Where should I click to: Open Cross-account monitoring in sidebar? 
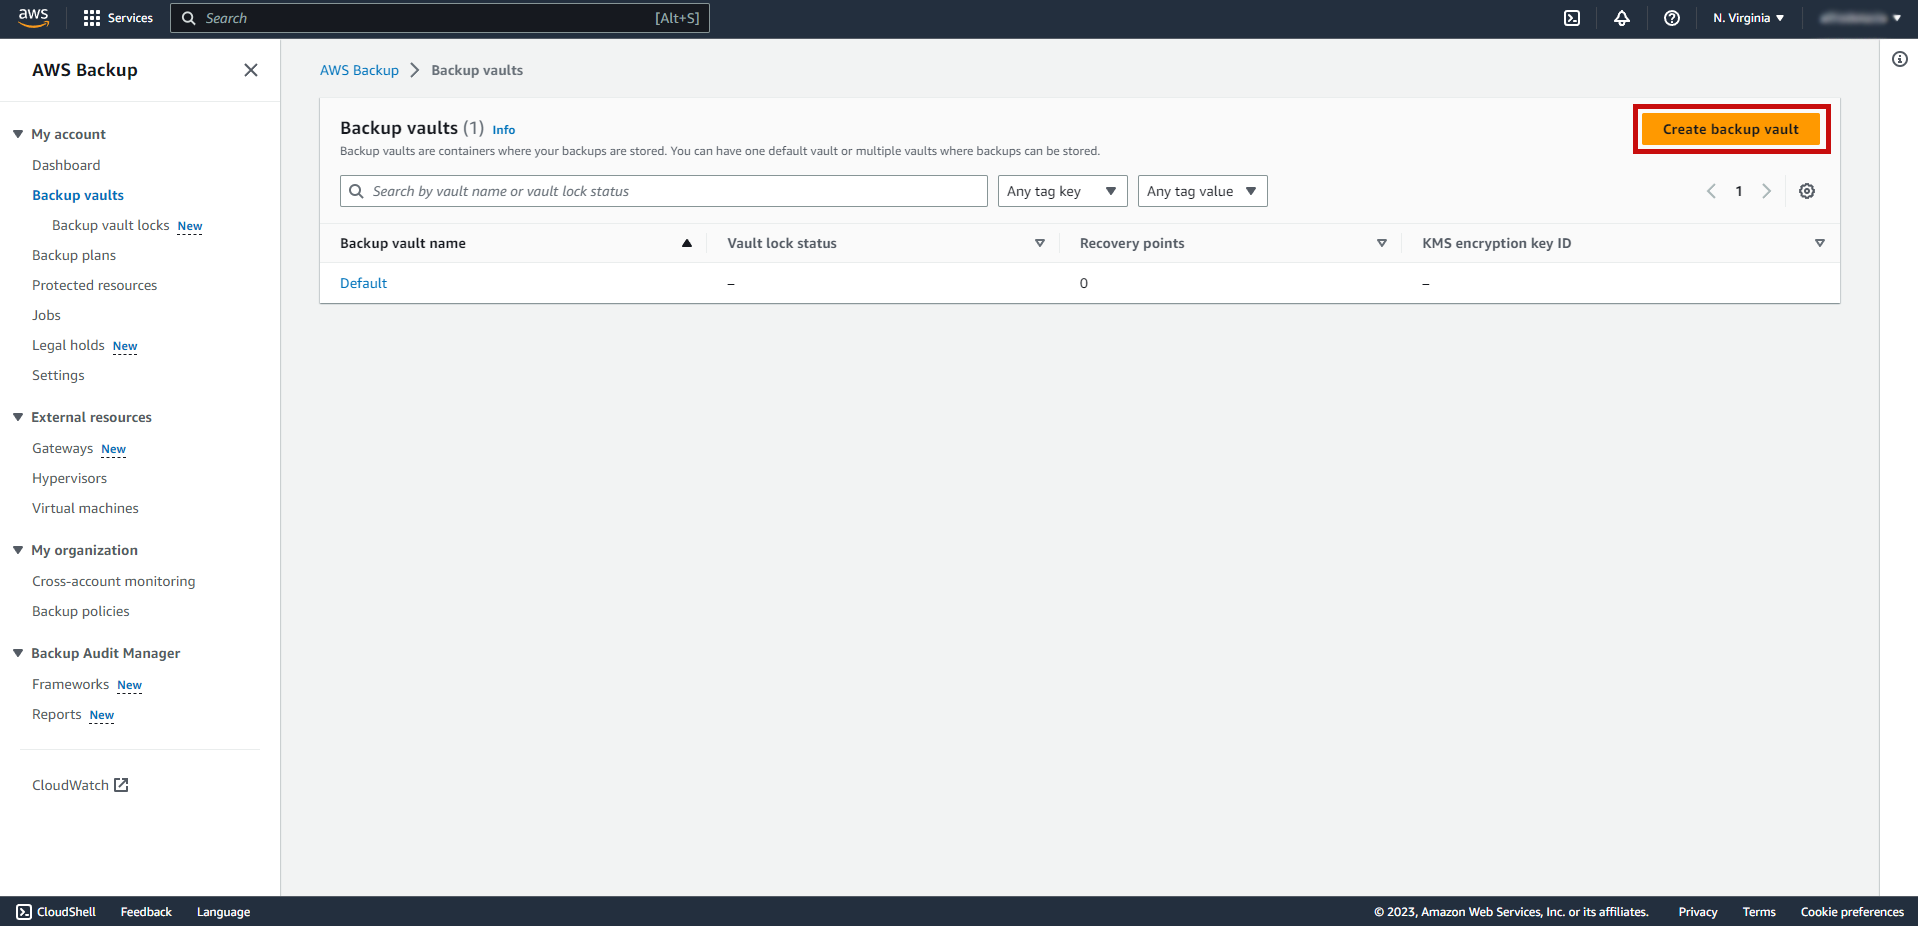click(x=114, y=581)
